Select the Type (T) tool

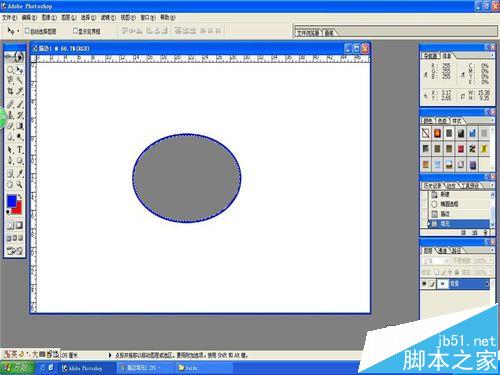[20, 150]
